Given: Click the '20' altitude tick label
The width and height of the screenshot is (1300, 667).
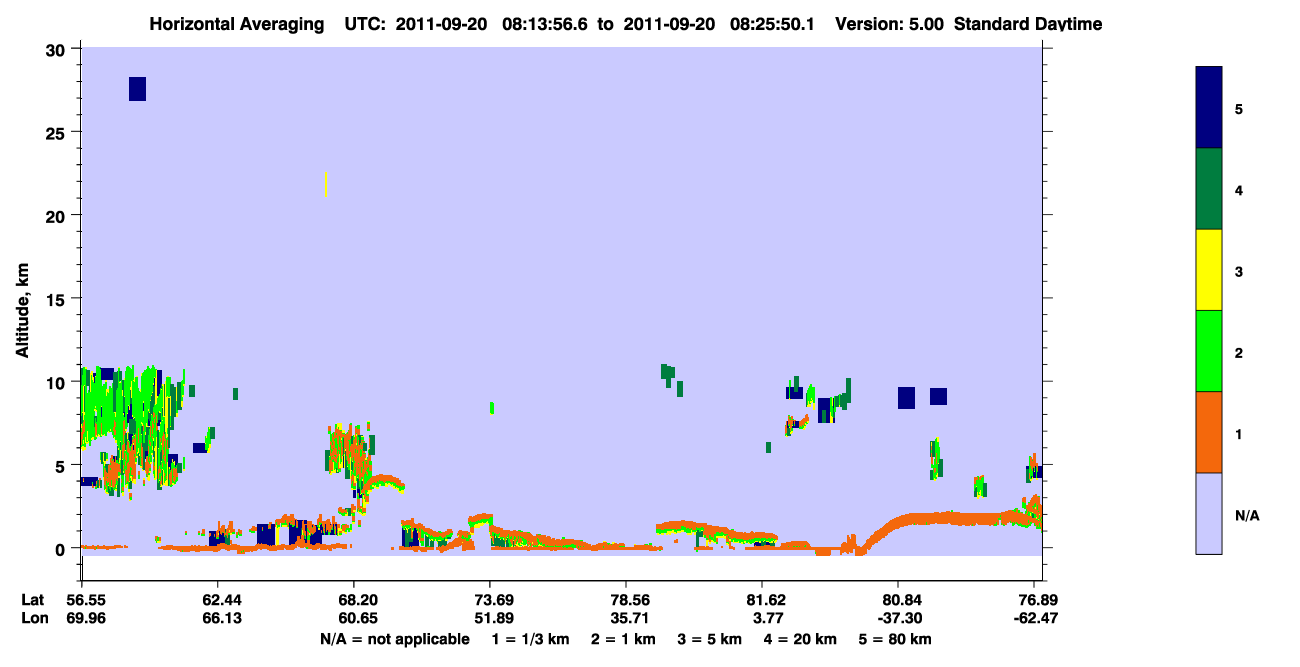Looking at the screenshot, I should (57, 215).
